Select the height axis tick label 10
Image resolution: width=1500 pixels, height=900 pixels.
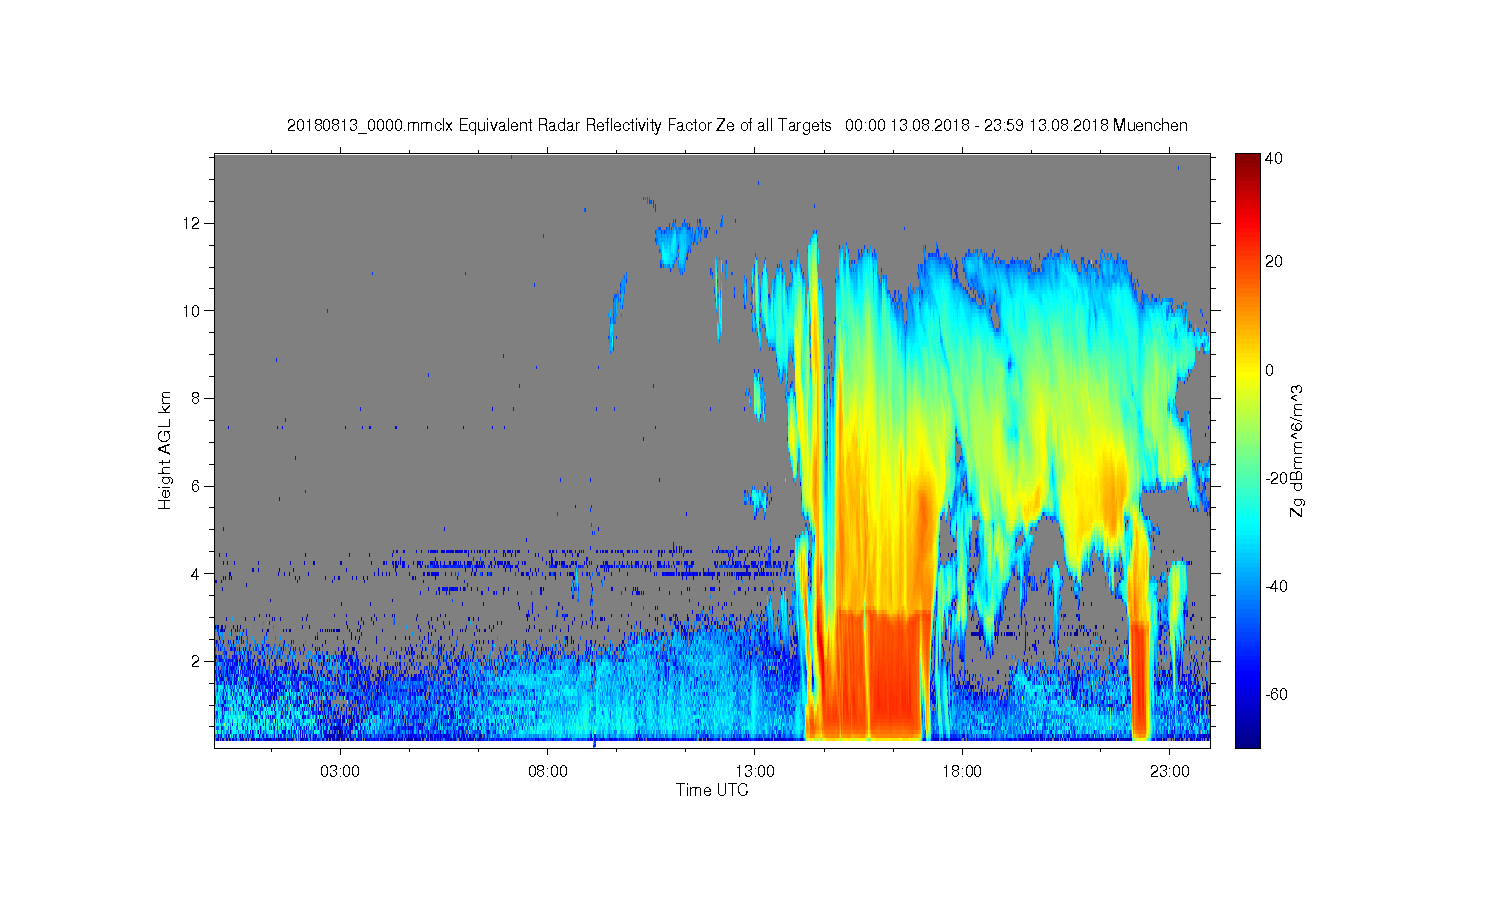click(193, 310)
